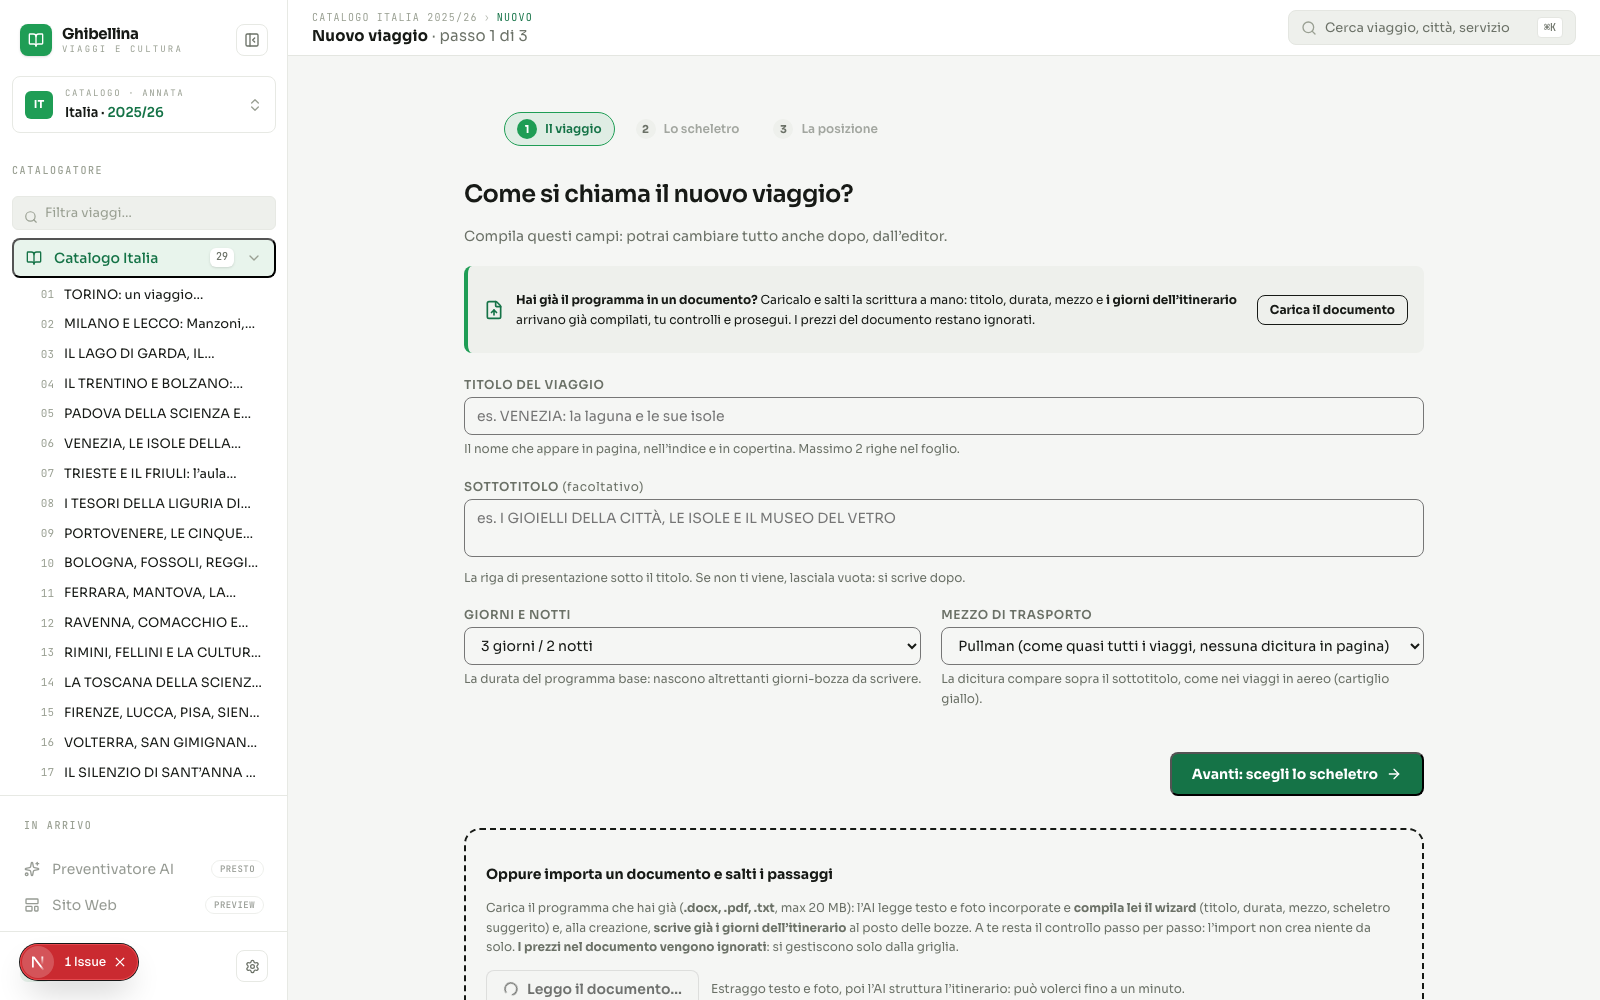
Task: Click the Catalogo Italia book icon
Action: [34, 258]
